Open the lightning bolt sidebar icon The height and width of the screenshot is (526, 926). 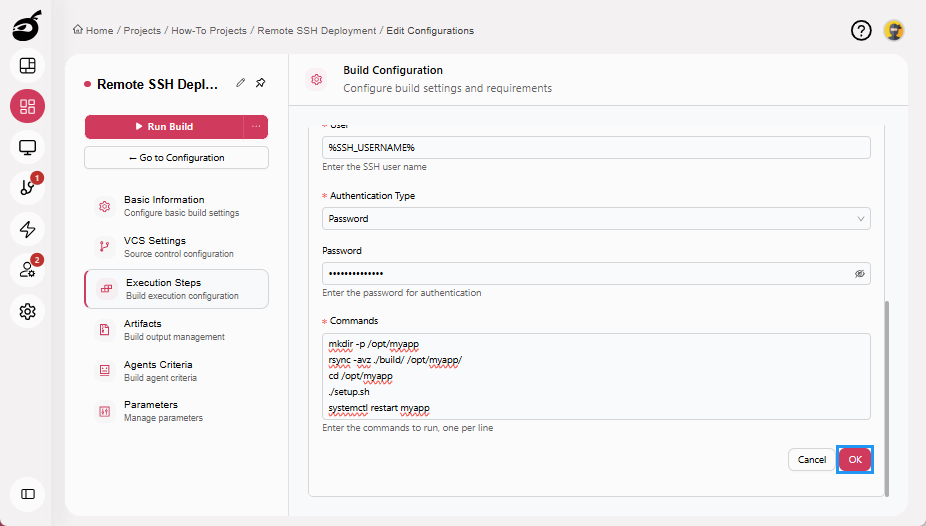28,229
